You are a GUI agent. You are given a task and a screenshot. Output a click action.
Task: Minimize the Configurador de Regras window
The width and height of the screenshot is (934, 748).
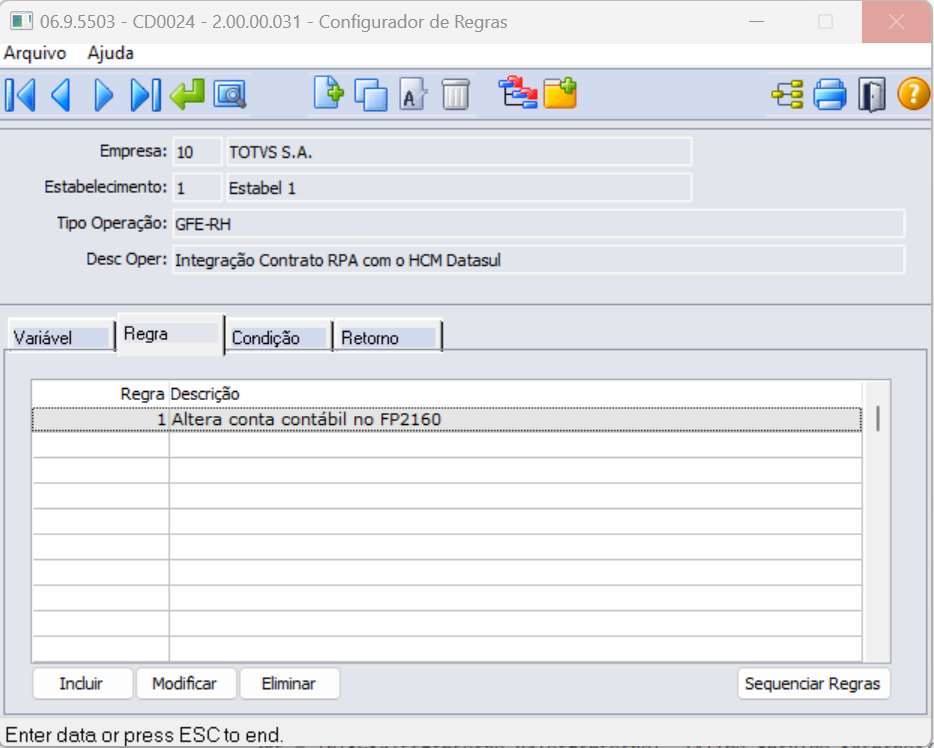coord(756,21)
